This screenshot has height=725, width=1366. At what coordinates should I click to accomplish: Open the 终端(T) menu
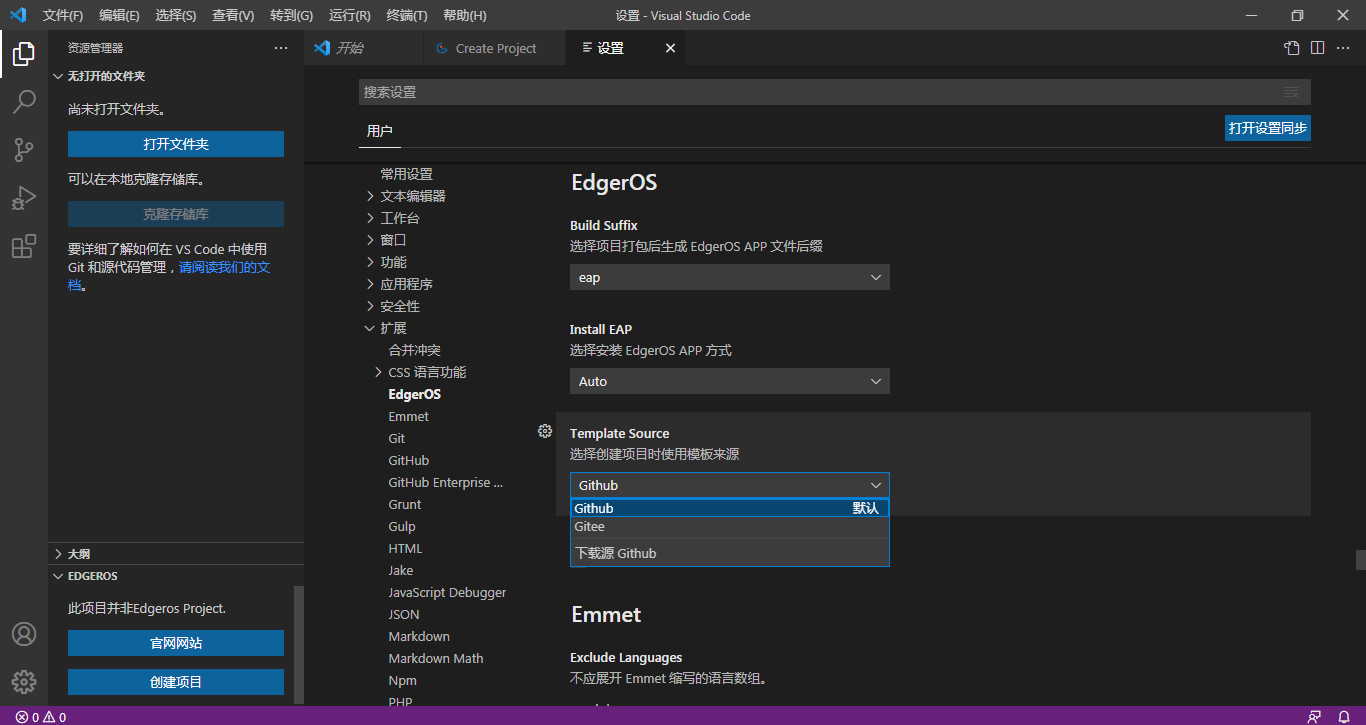click(x=407, y=15)
